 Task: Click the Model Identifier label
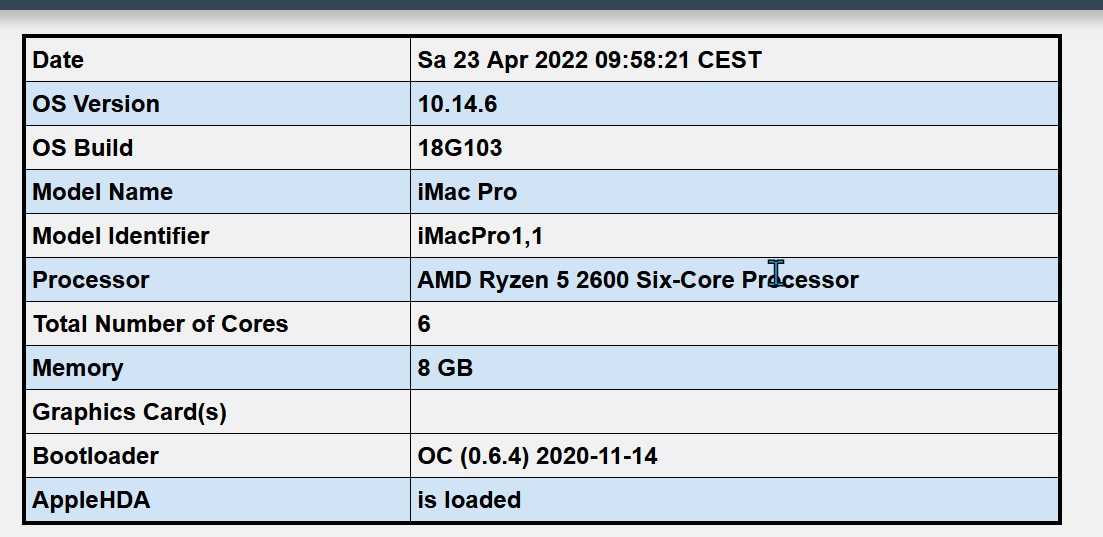(x=121, y=236)
